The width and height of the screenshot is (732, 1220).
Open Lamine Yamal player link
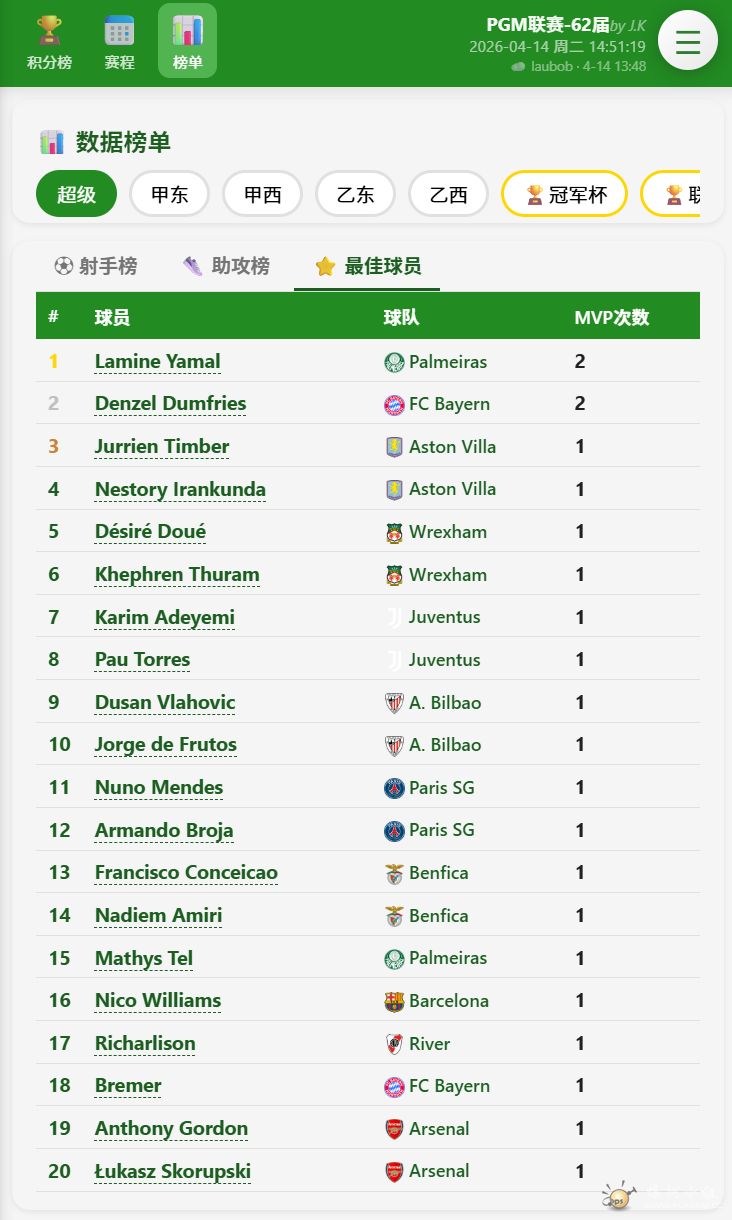tap(157, 362)
